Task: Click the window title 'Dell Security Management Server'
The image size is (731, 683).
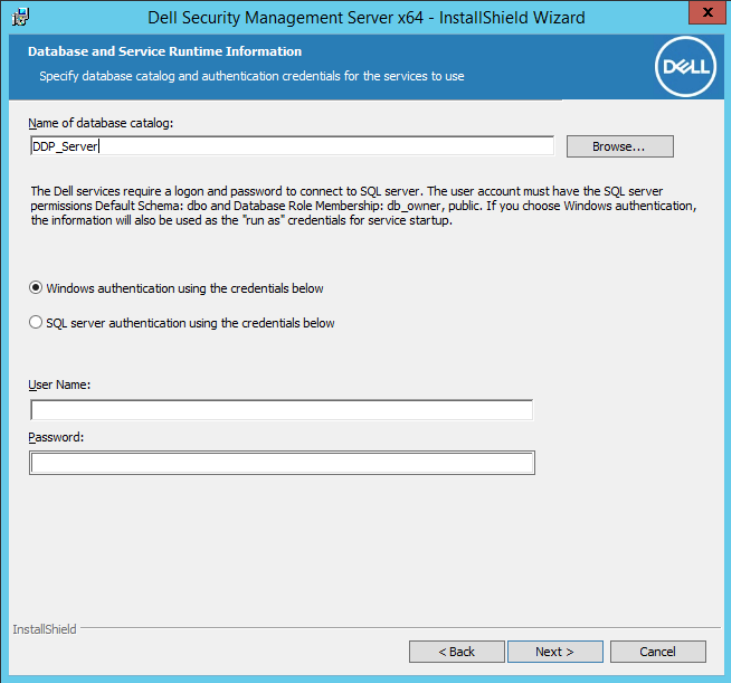Action: [x=366, y=18]
